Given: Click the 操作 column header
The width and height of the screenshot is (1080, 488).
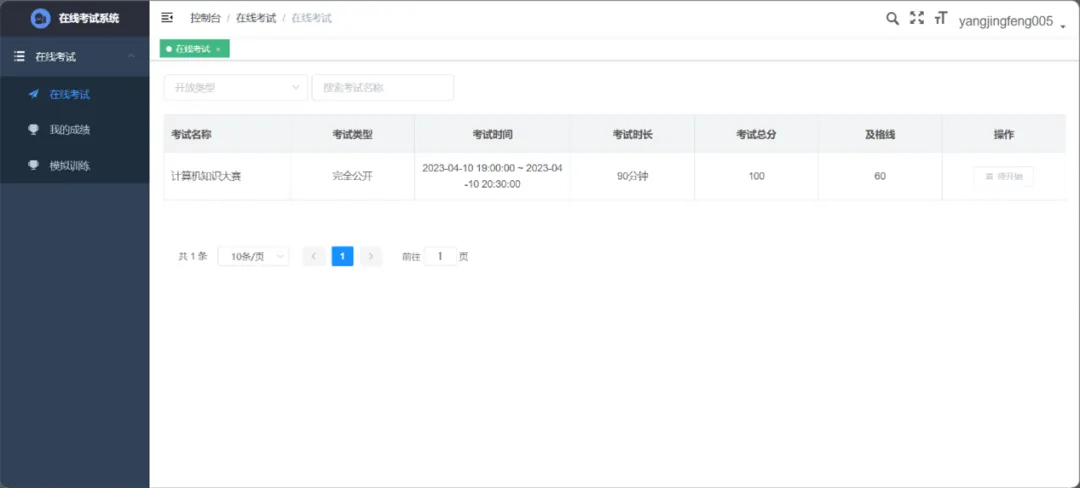Looking at the screenshot, I should coord(1004,134).
